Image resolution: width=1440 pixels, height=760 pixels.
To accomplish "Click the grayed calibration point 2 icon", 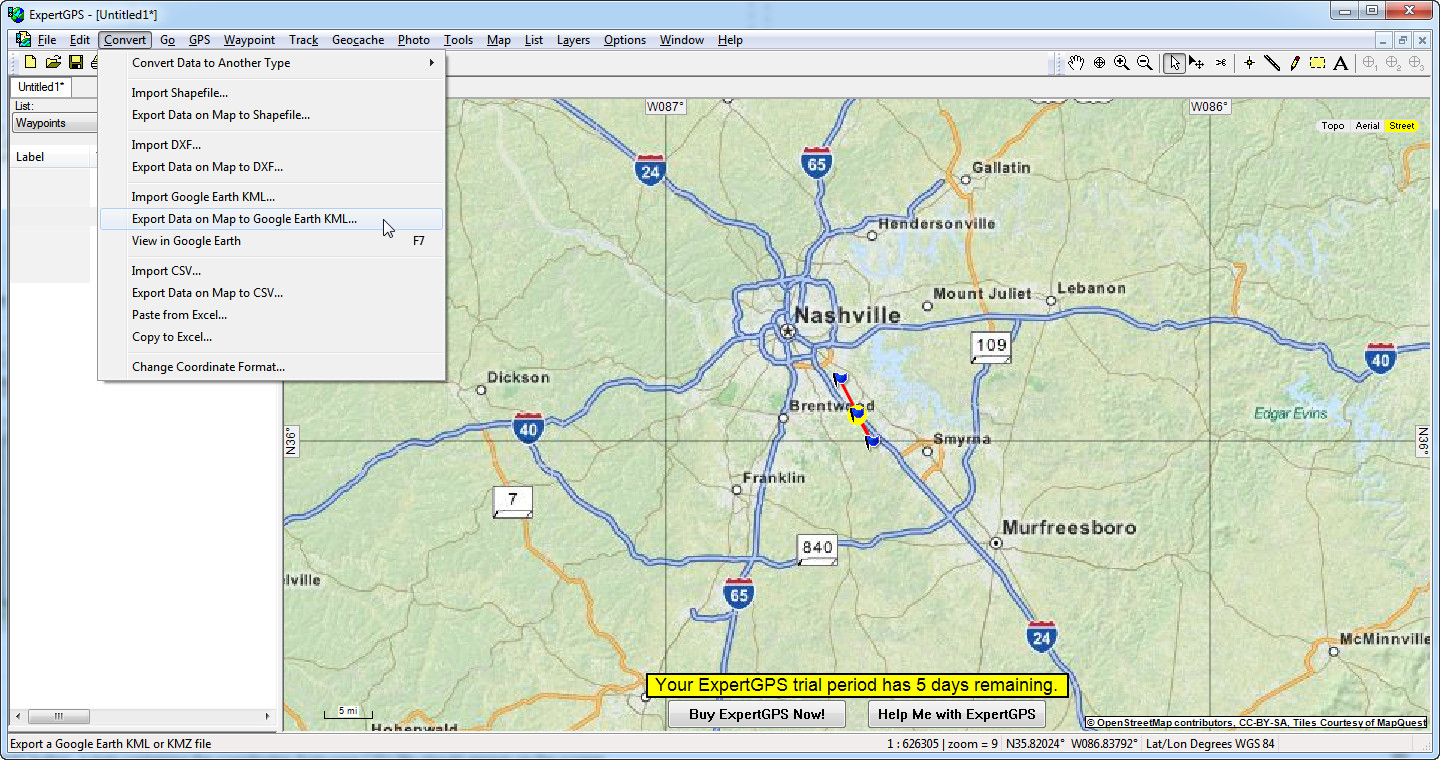I will click(1393, 63).
